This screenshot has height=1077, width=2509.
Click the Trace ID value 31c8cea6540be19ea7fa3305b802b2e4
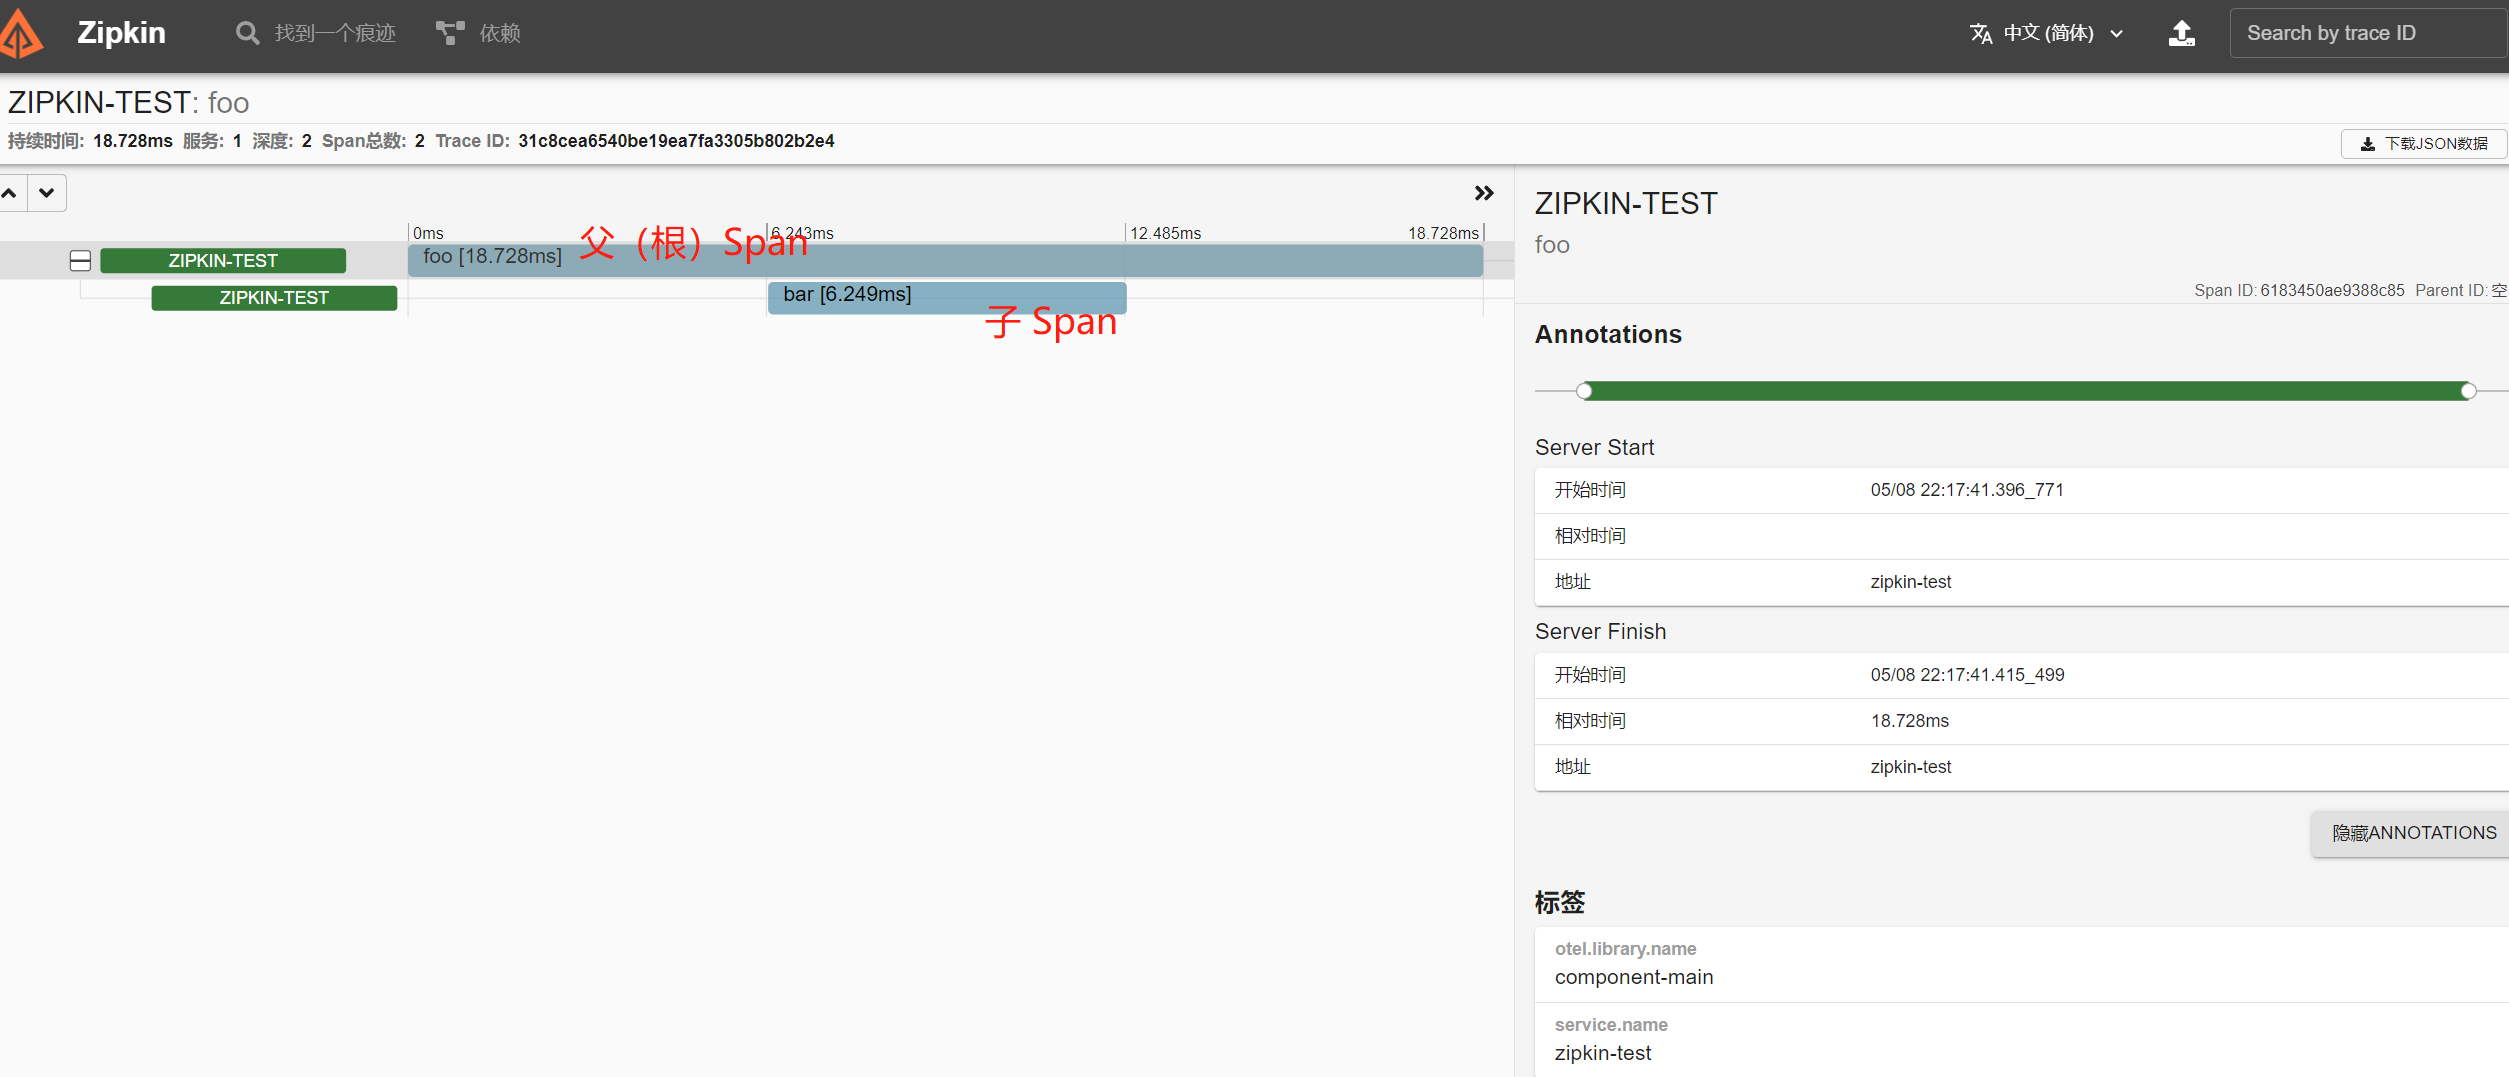tap(676, 141)
